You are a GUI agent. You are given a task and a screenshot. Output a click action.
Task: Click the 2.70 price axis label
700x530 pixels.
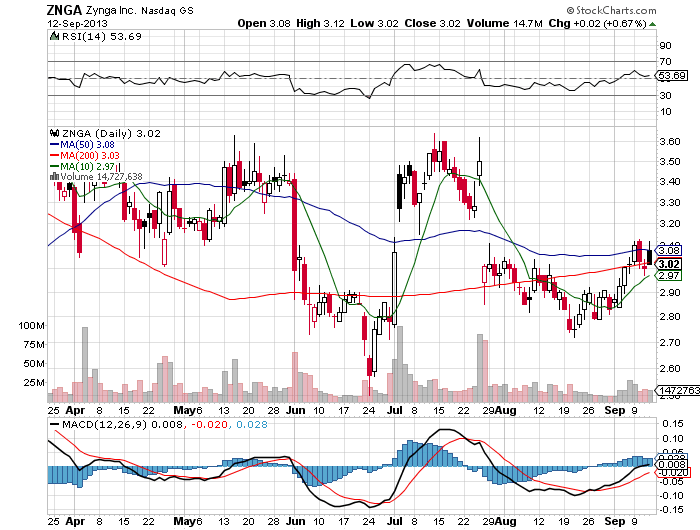click(670, 342)
